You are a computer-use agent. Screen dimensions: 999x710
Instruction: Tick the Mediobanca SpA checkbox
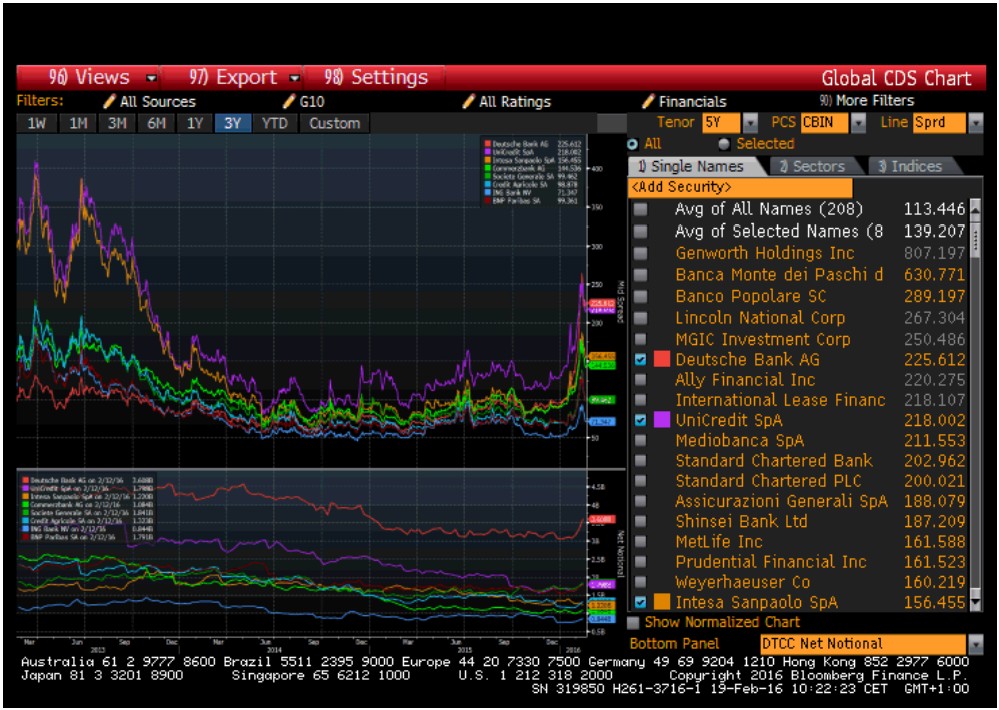[x=640, y=441]
